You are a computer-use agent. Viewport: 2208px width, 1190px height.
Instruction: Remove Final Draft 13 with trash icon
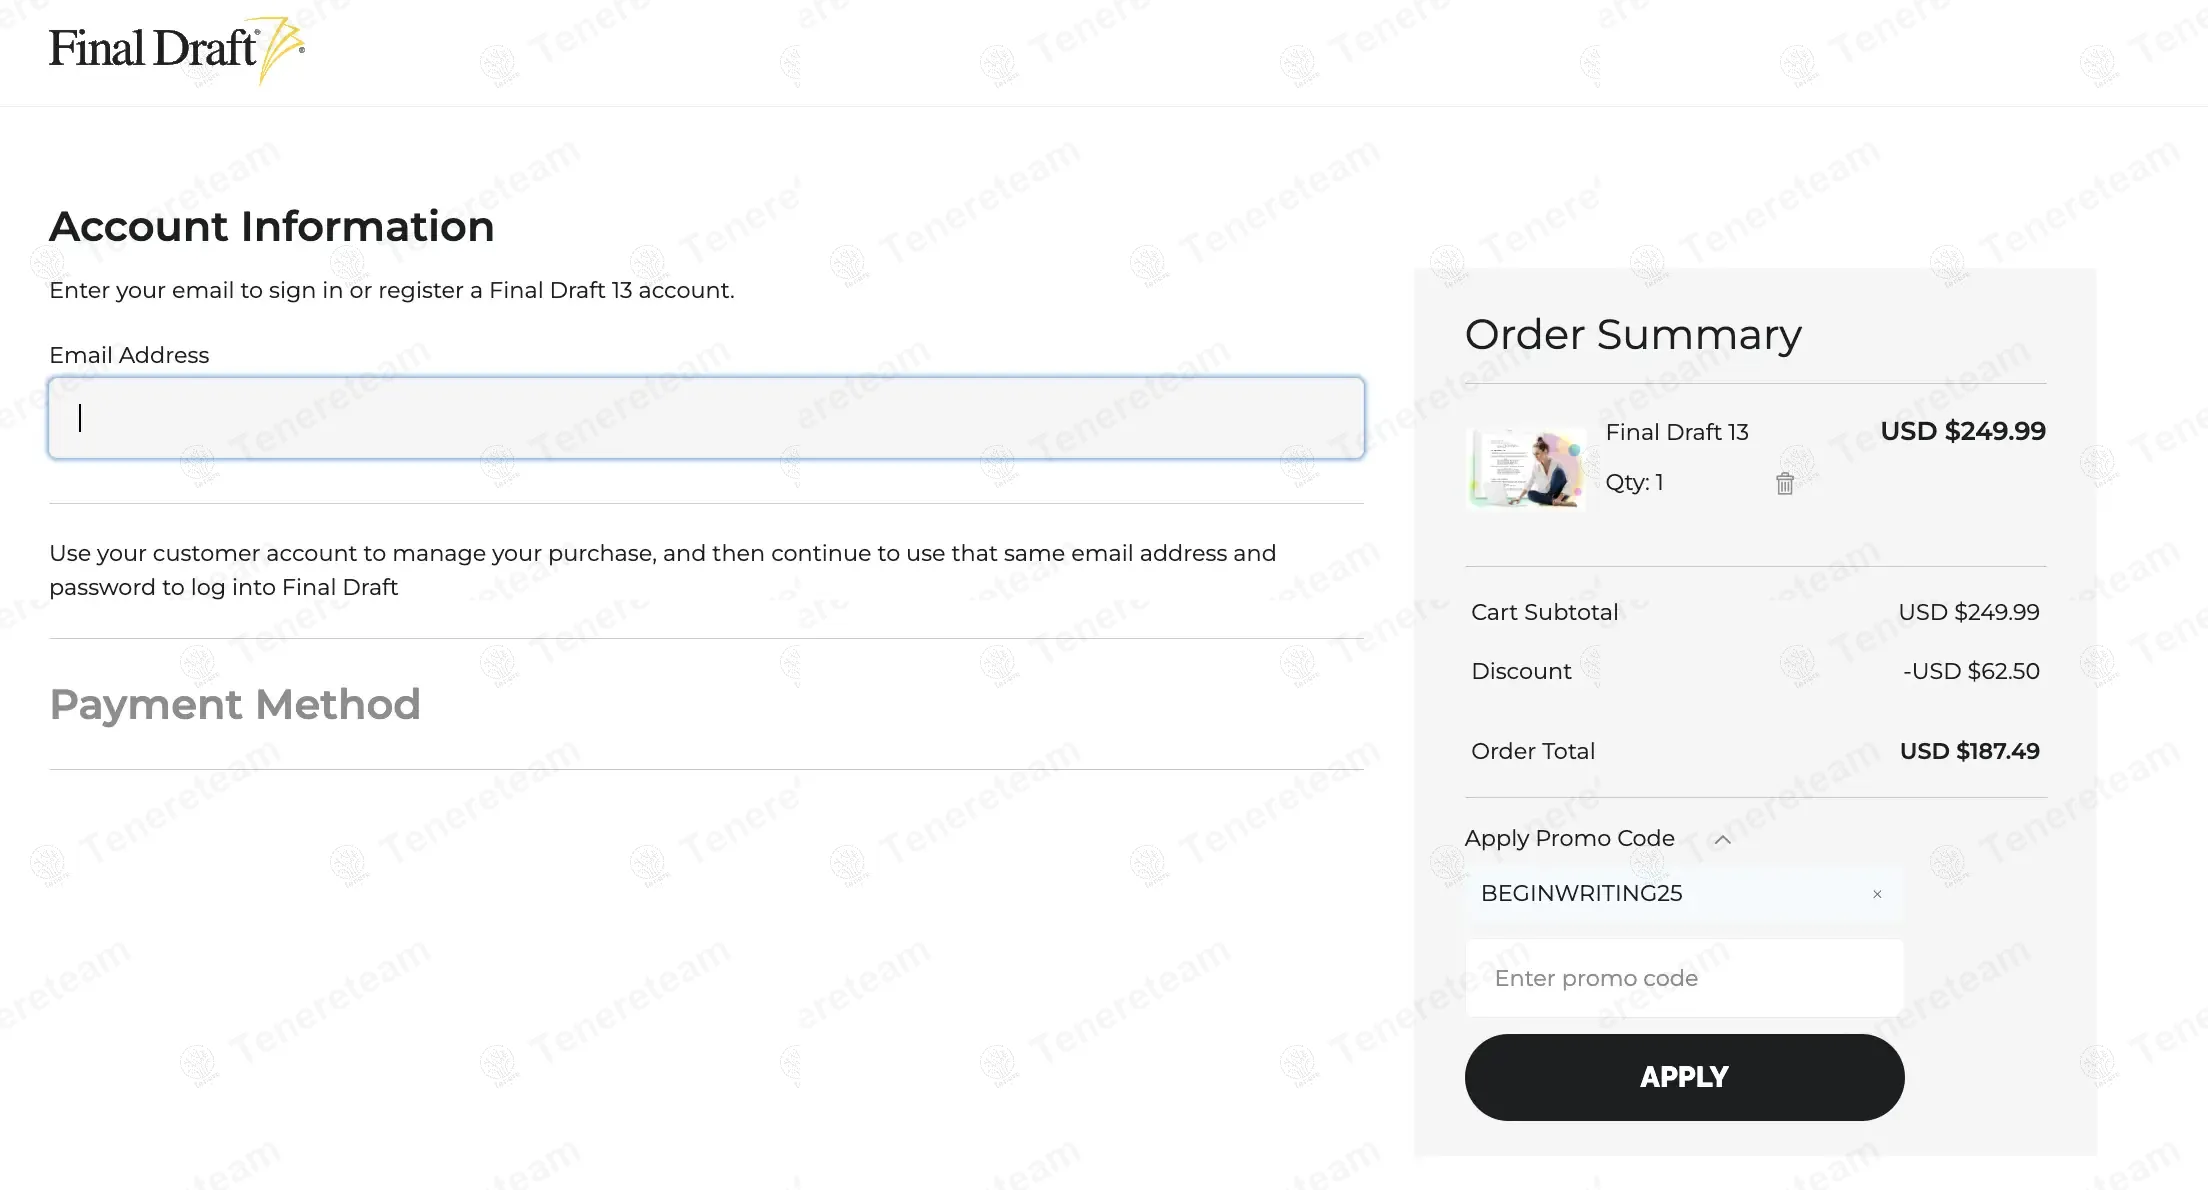click(1784, 484)
